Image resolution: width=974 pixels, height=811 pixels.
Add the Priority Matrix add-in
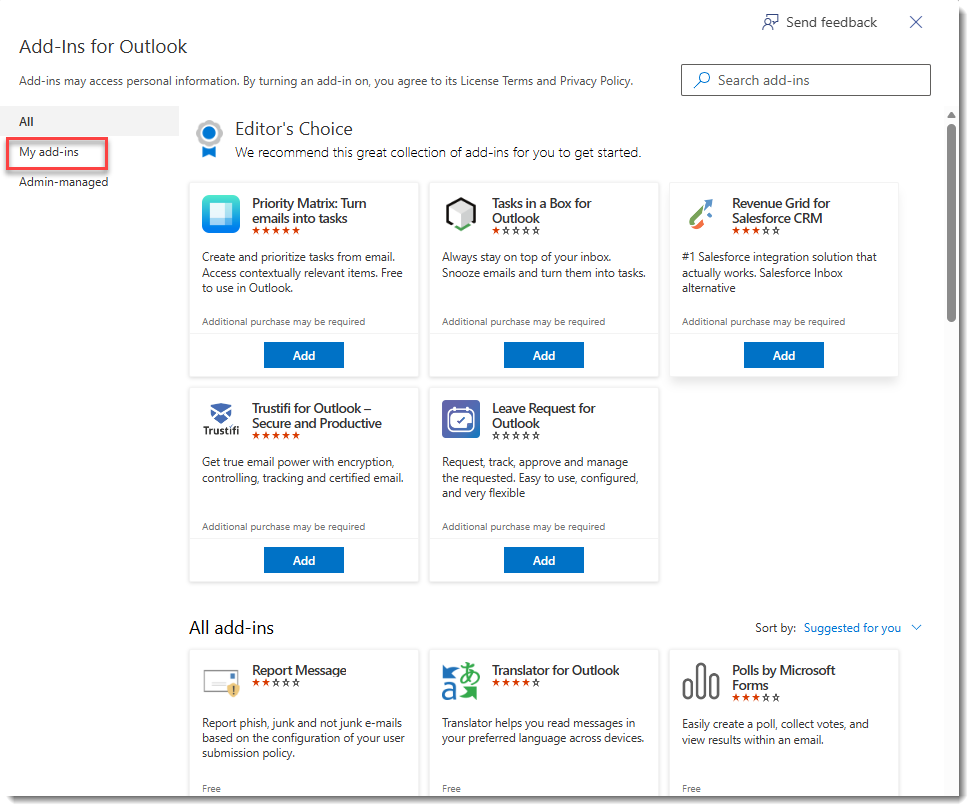pos(304,355)
